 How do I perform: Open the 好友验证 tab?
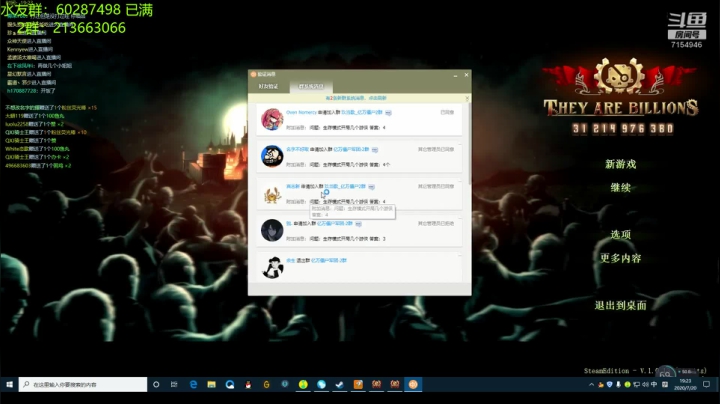[268, 86]
